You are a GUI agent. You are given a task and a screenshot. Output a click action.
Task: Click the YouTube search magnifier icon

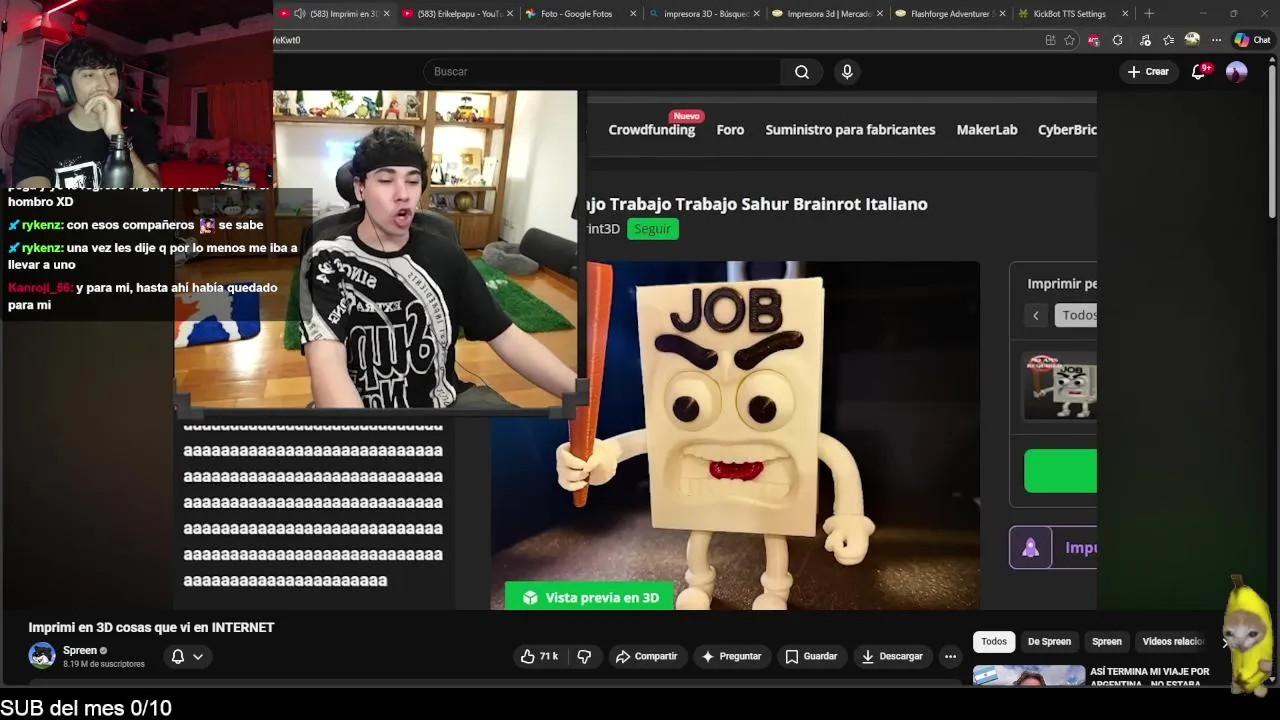pyautogui.click(x=802, y=72)
